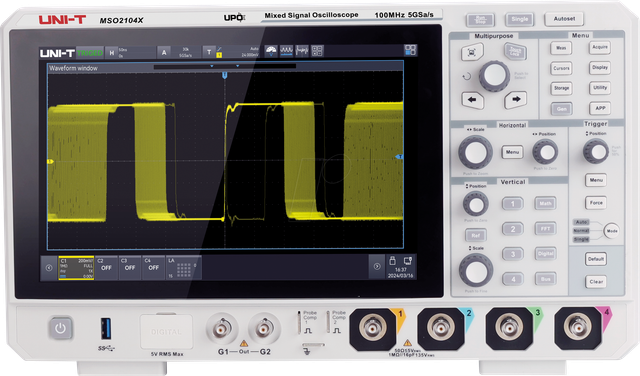
Task: Tap the C3 OFF channel box
Action: coord(130,268)
